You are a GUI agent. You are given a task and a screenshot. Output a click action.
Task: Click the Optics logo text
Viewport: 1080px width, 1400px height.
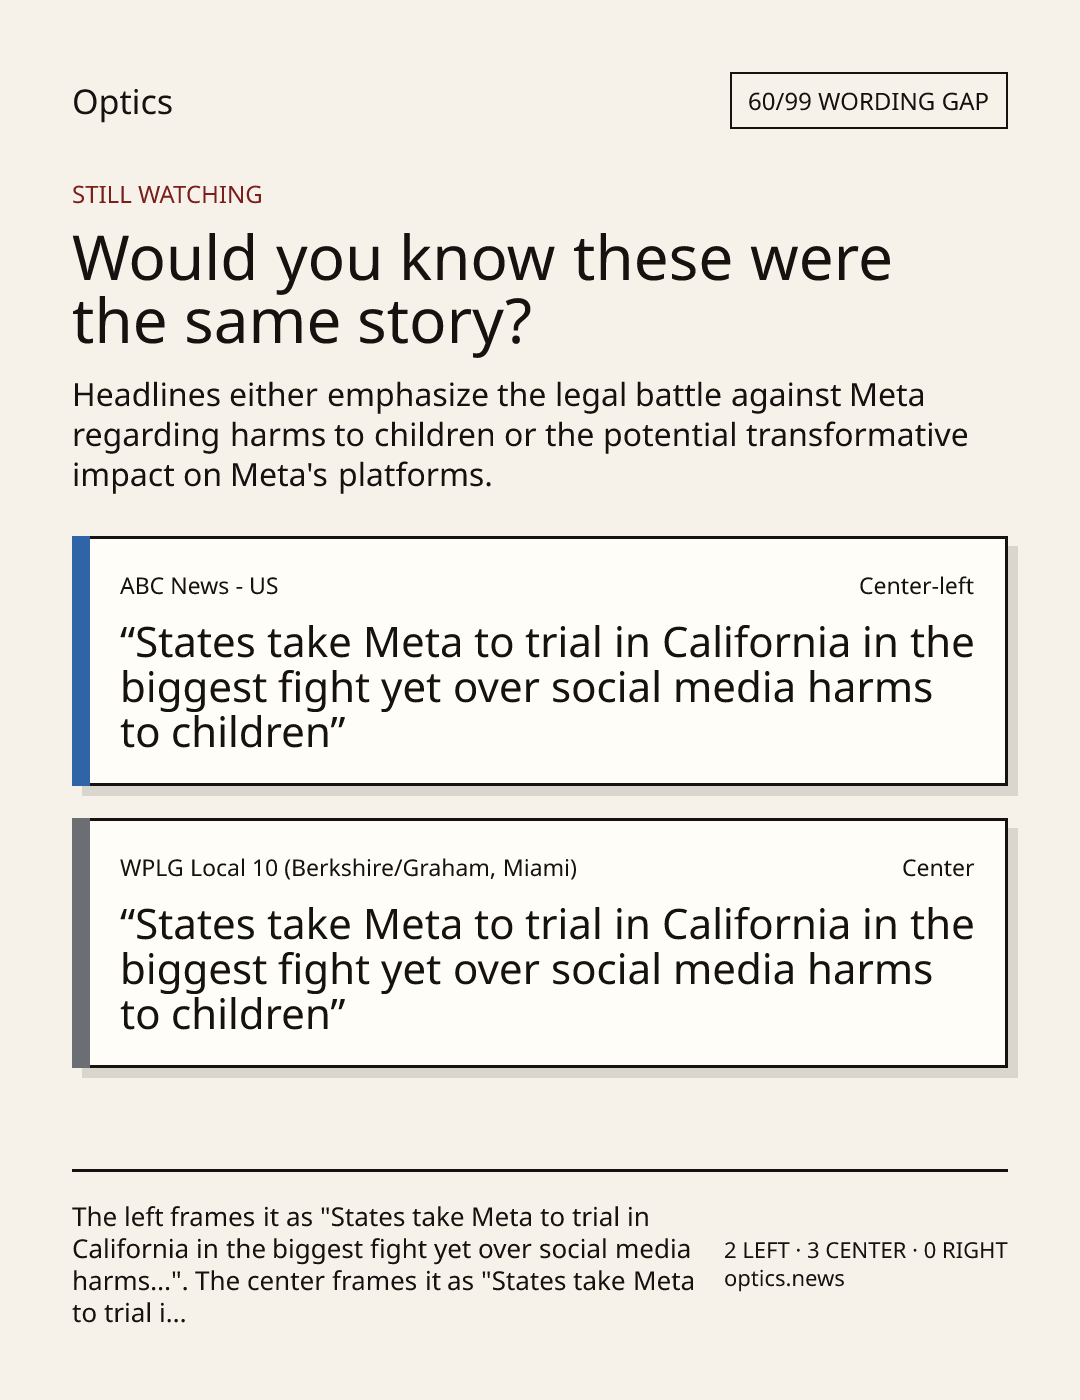coord(122,102)
